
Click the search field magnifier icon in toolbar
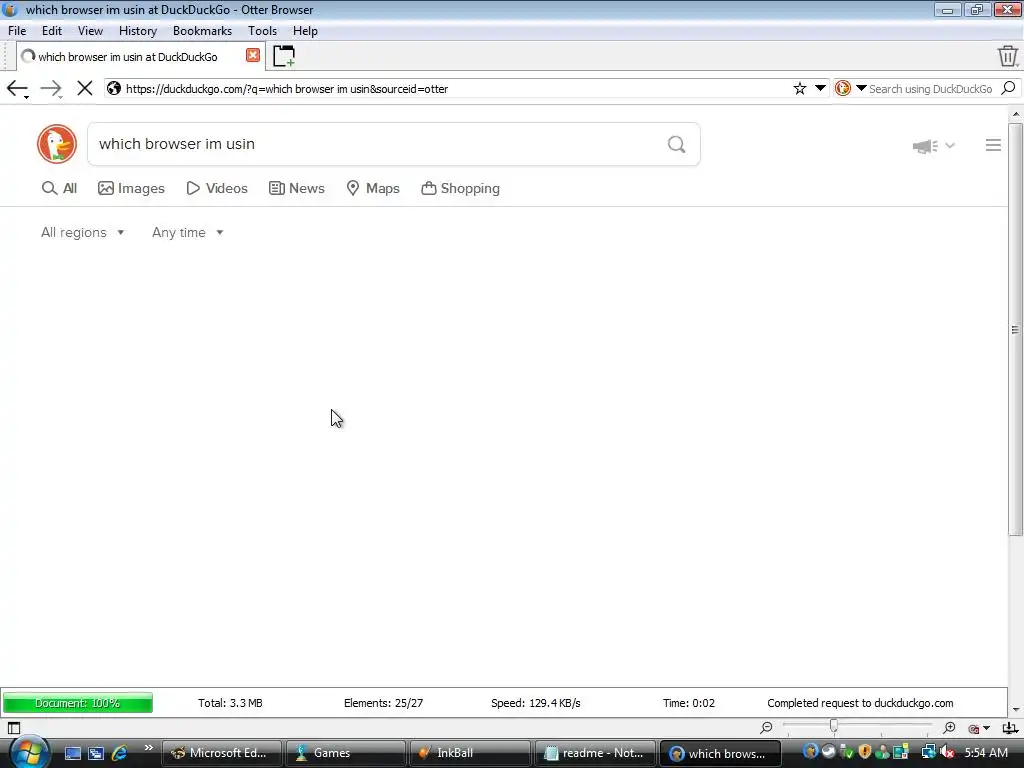[1008, 88]
